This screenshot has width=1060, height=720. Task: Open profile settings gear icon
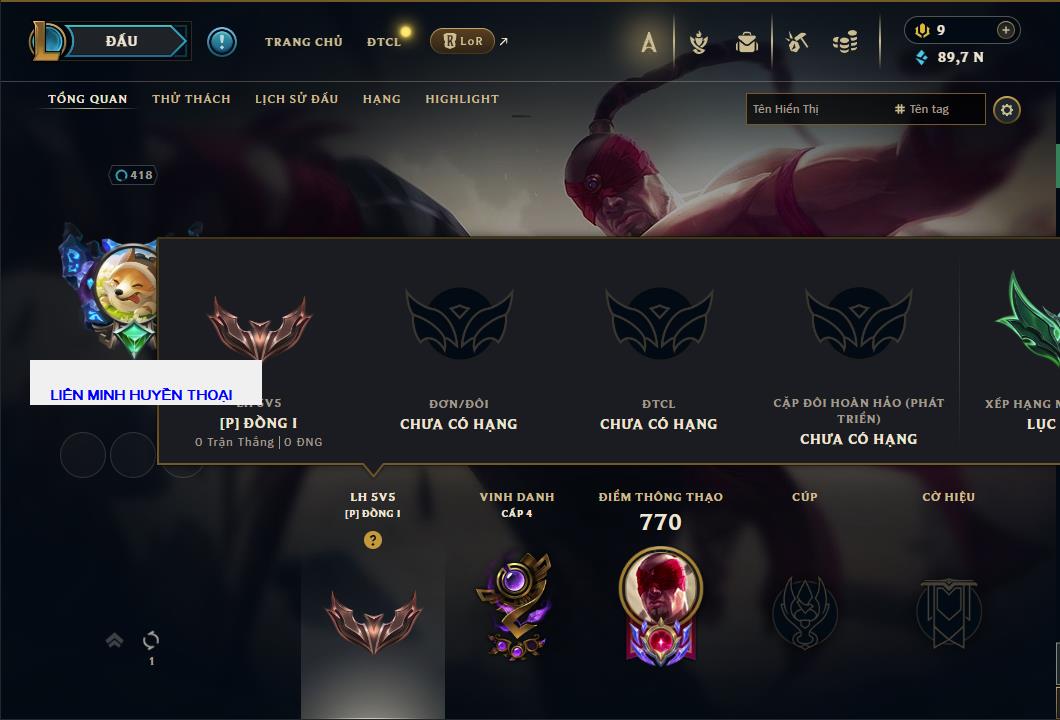[x=1007, y=110]
